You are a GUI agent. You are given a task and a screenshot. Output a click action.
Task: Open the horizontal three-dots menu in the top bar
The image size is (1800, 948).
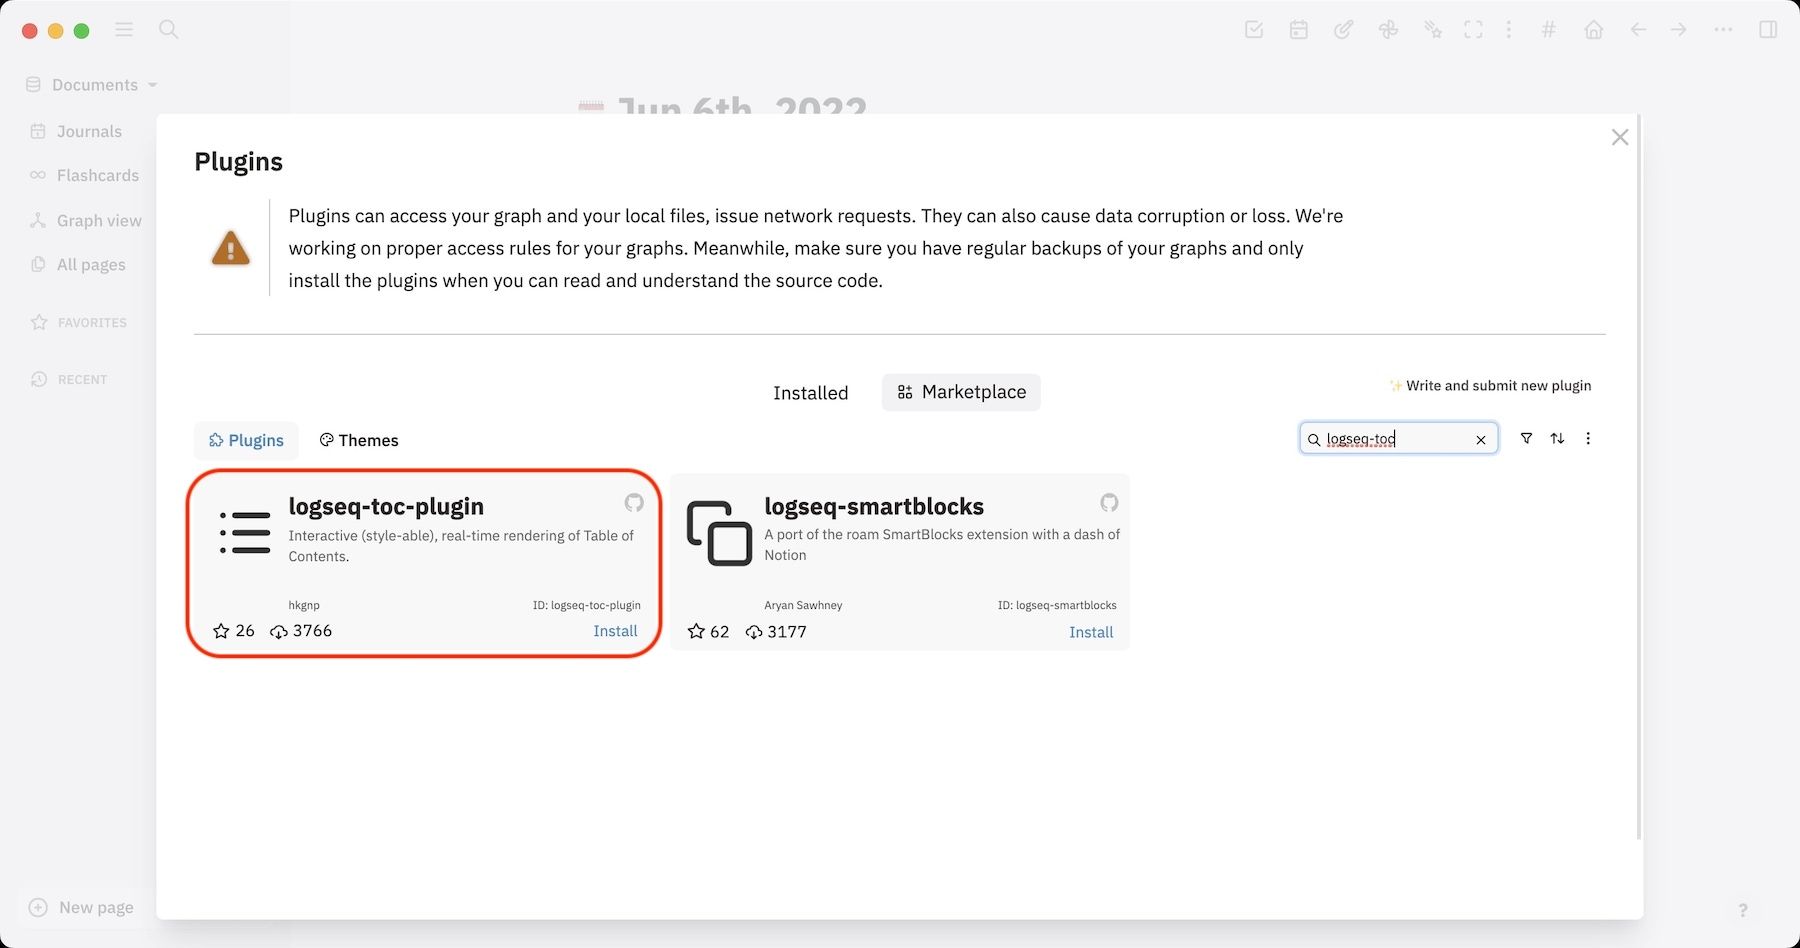[1723, 30]
